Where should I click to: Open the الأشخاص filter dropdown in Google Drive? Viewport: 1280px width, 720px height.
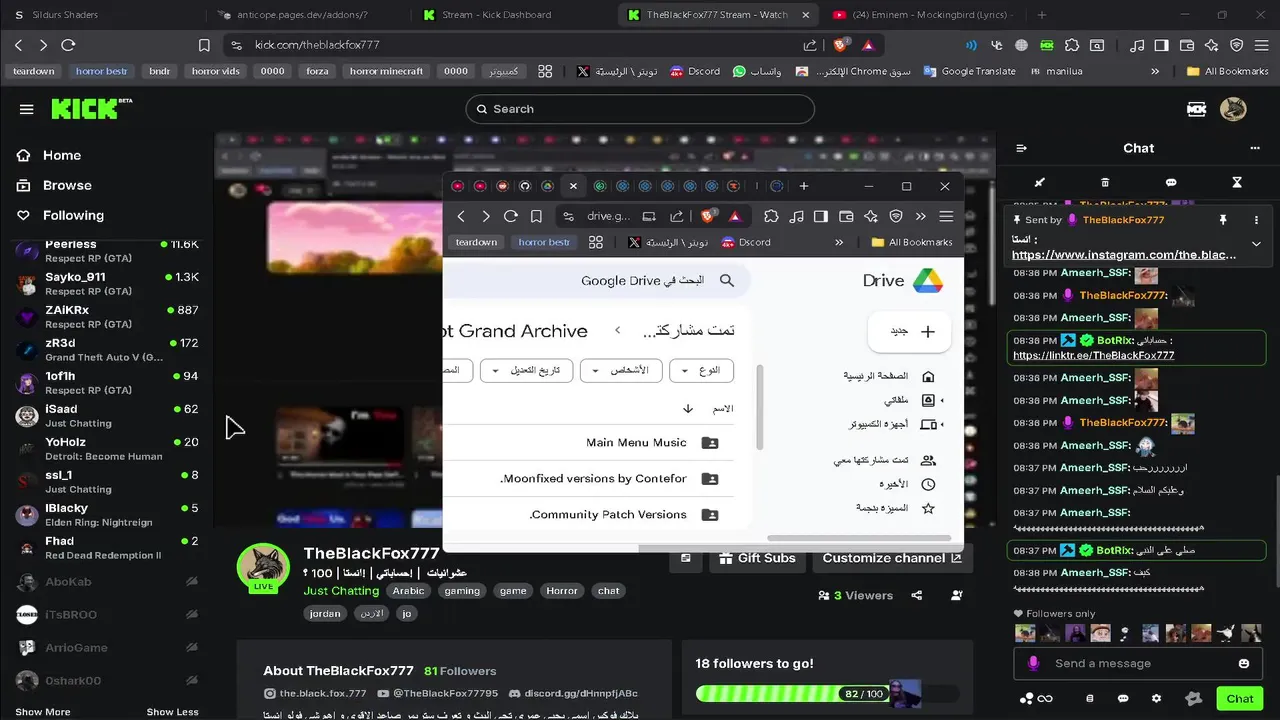coord(620,371)
